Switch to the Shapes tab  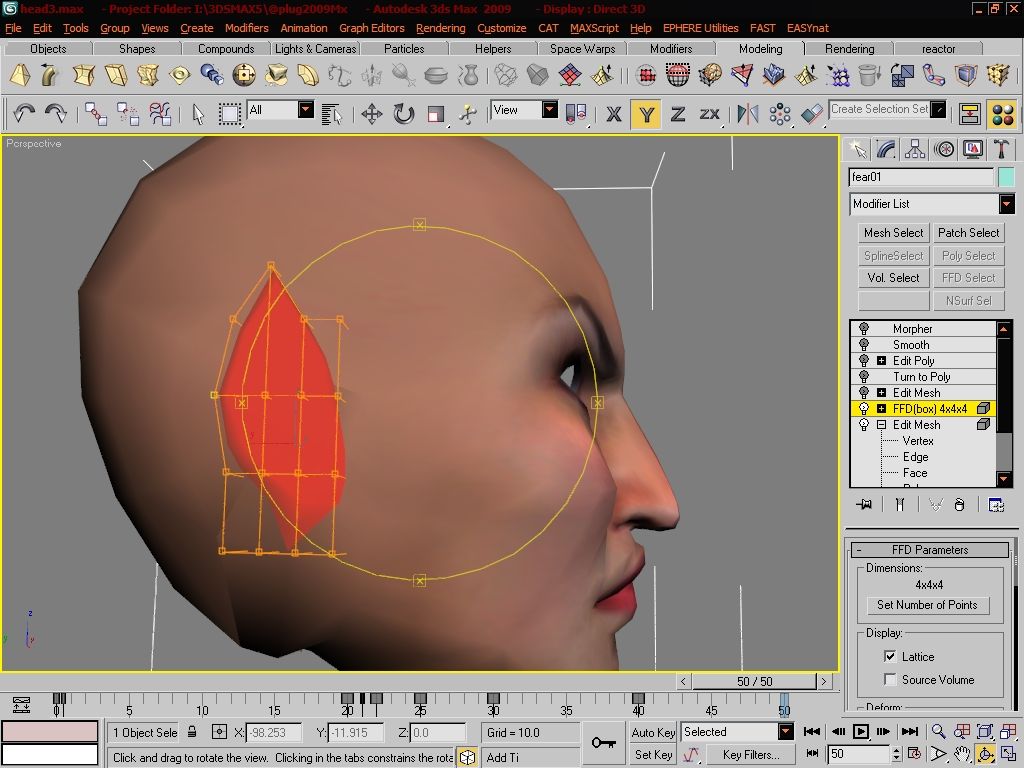137,48
